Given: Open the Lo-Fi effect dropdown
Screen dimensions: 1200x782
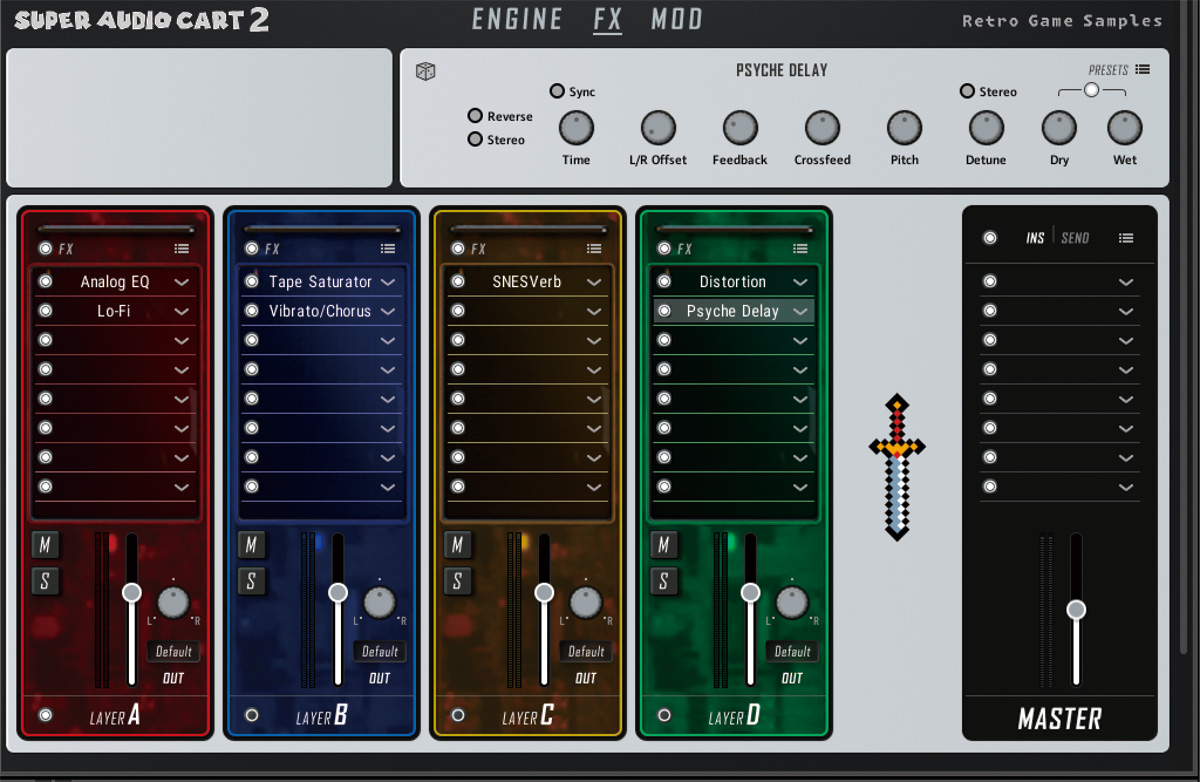Looking at the screenshot, I should tap(182, 312).
